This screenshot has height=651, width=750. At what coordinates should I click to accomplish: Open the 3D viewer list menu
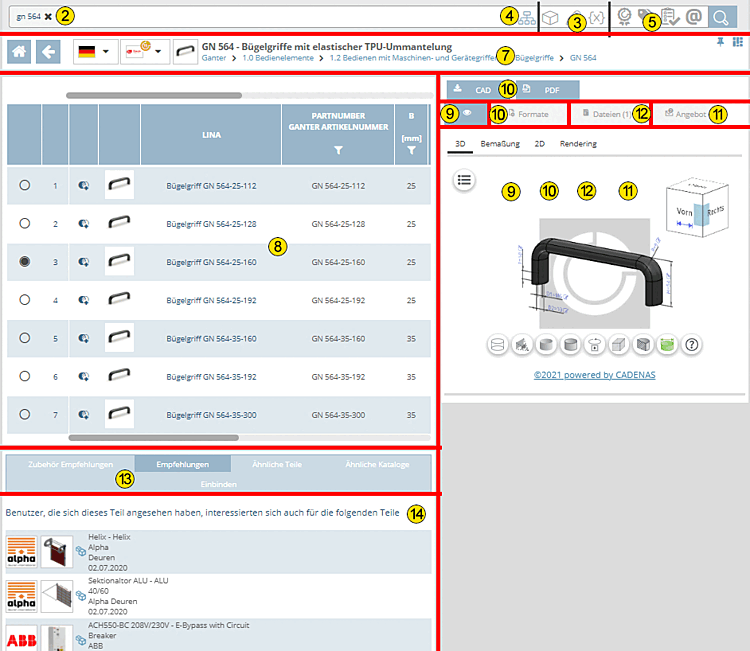tap(464, 180)
